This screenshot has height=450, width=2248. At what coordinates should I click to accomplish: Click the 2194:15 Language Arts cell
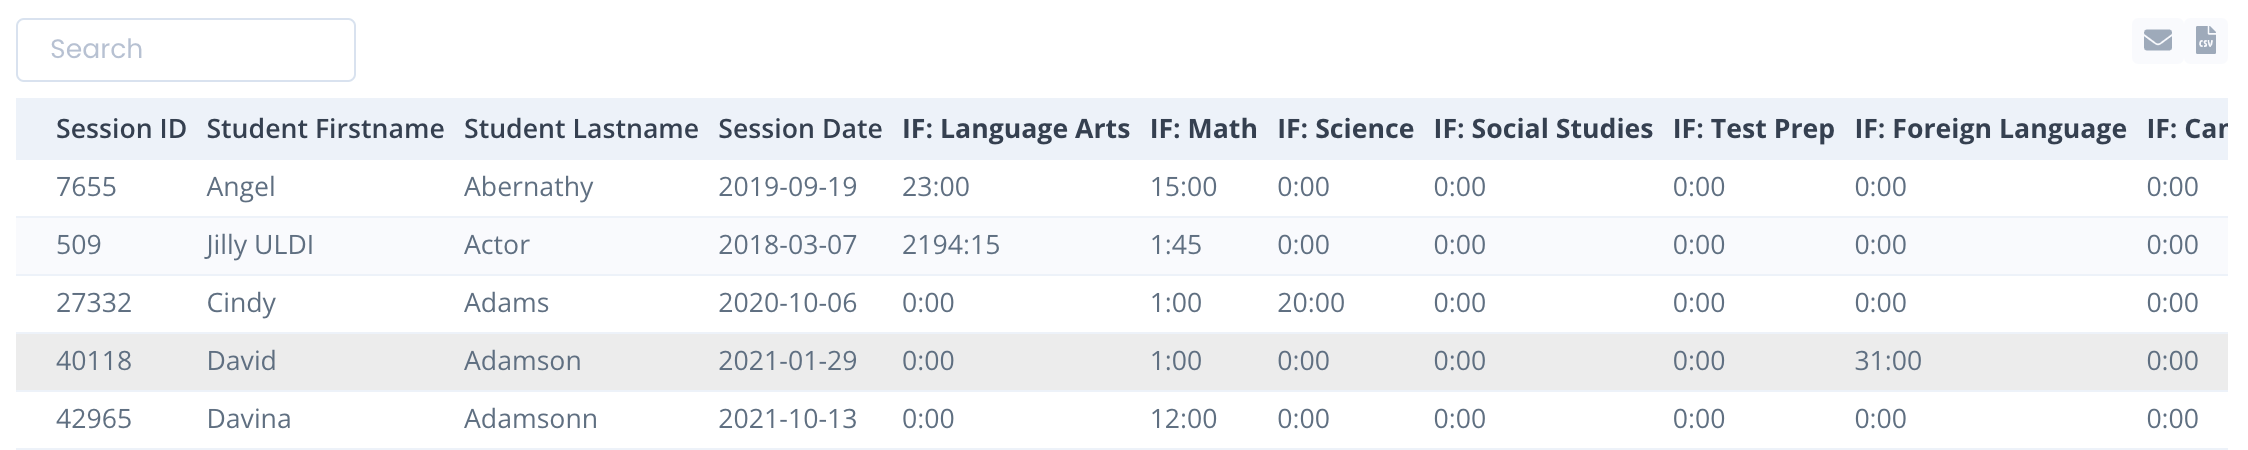(x=951, y=245)
